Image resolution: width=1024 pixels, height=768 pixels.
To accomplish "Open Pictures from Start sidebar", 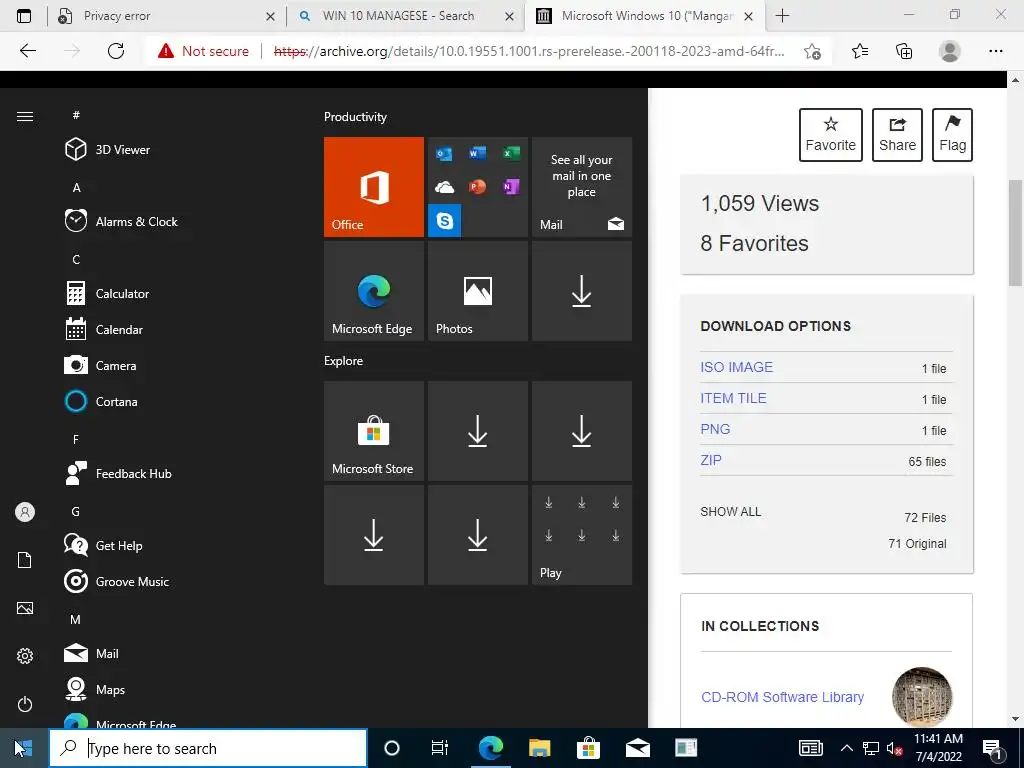I will tap(25, 608).
